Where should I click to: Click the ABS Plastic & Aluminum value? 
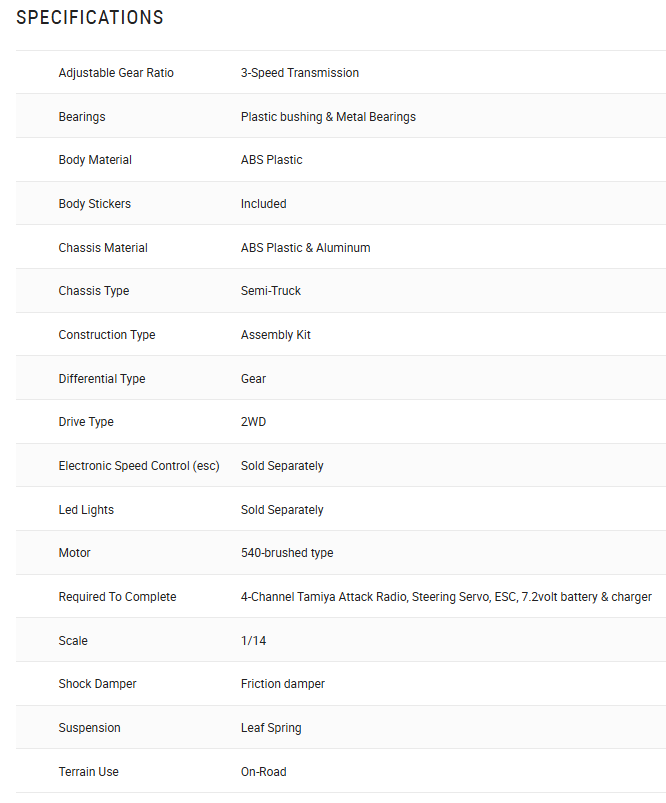tap(305, 248)
